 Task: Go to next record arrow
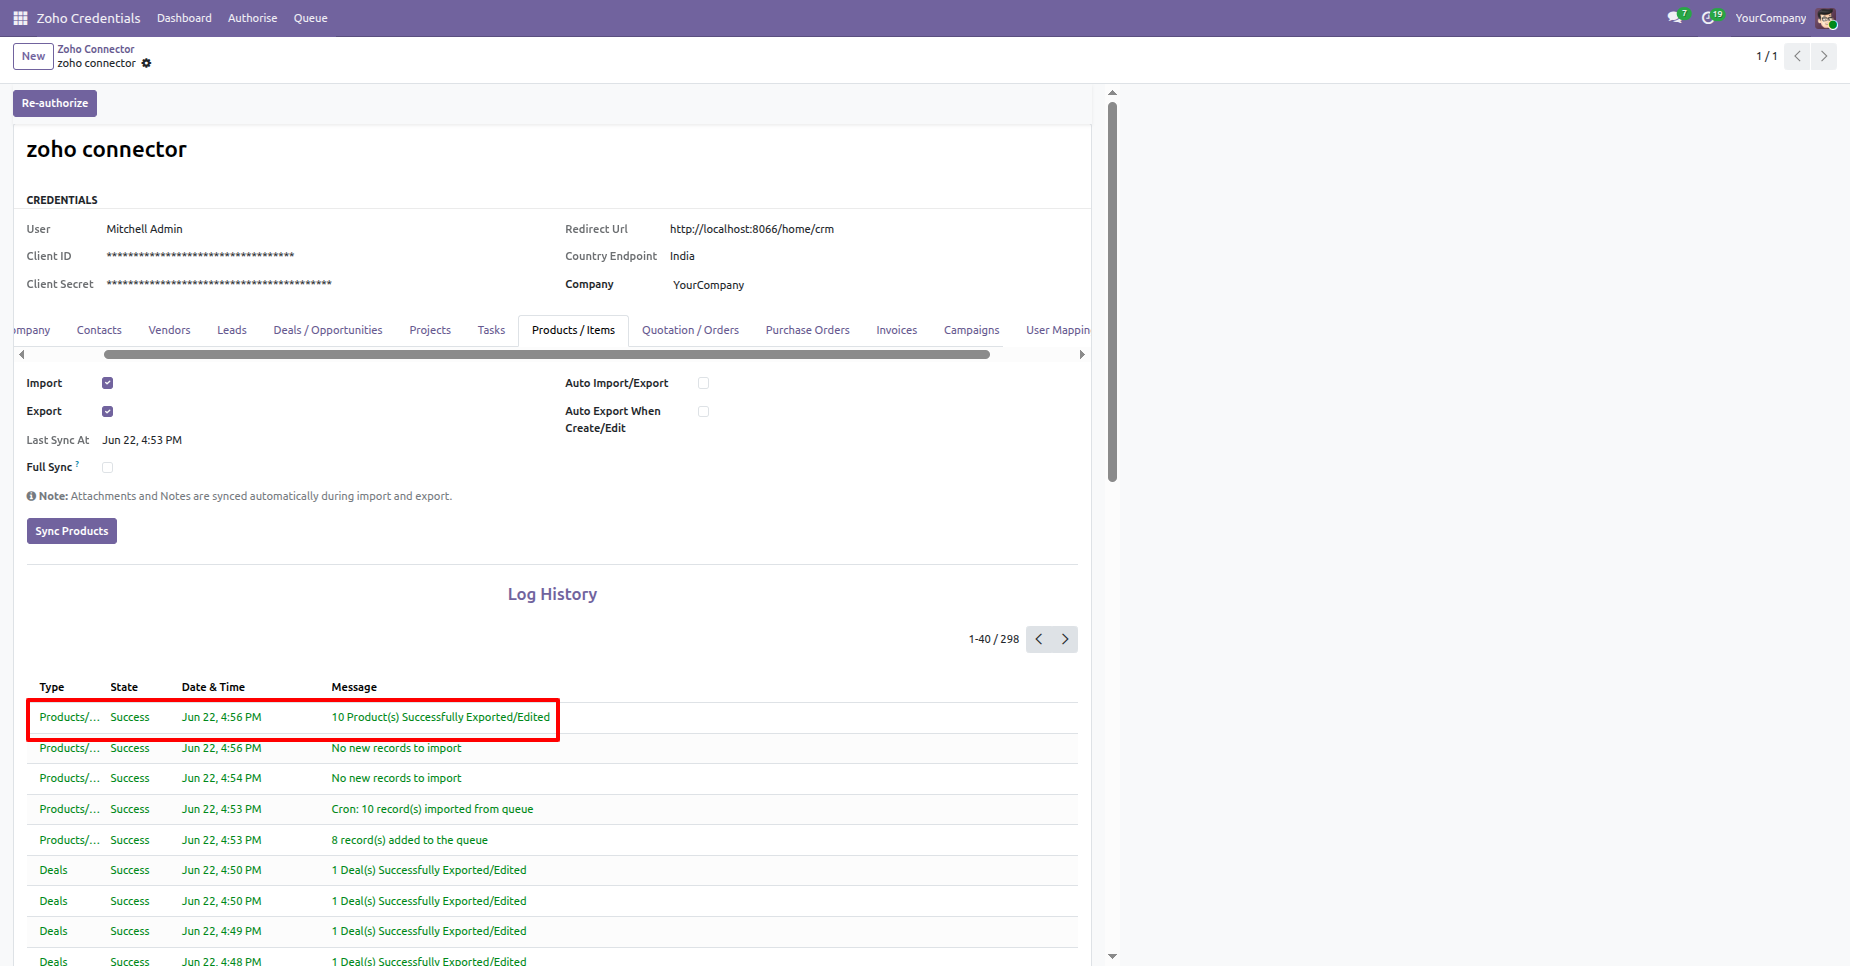tap(1824, 56)
